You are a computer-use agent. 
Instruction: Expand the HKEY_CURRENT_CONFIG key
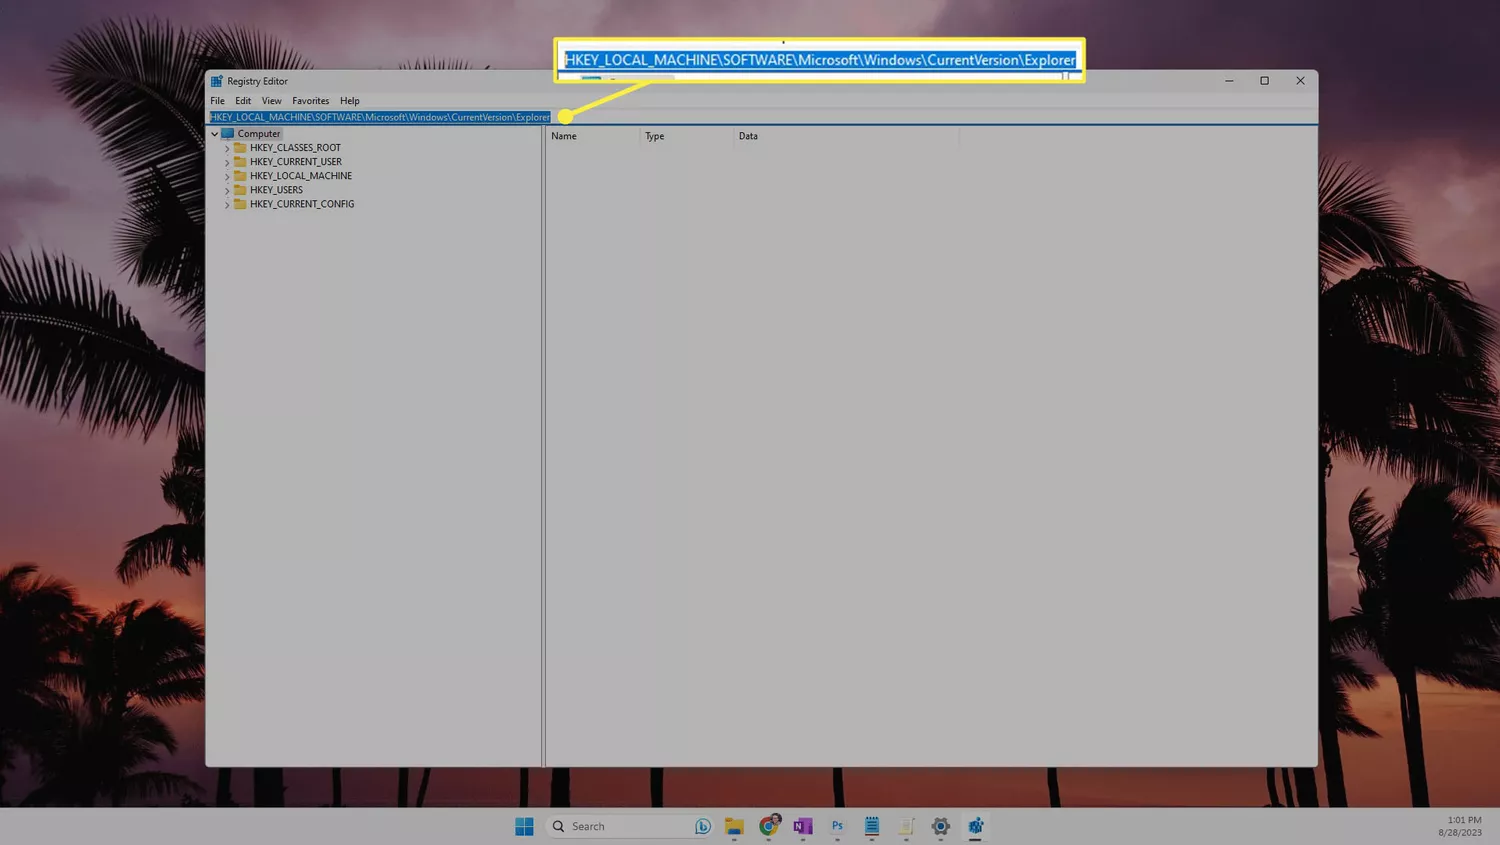pos(227,204)
